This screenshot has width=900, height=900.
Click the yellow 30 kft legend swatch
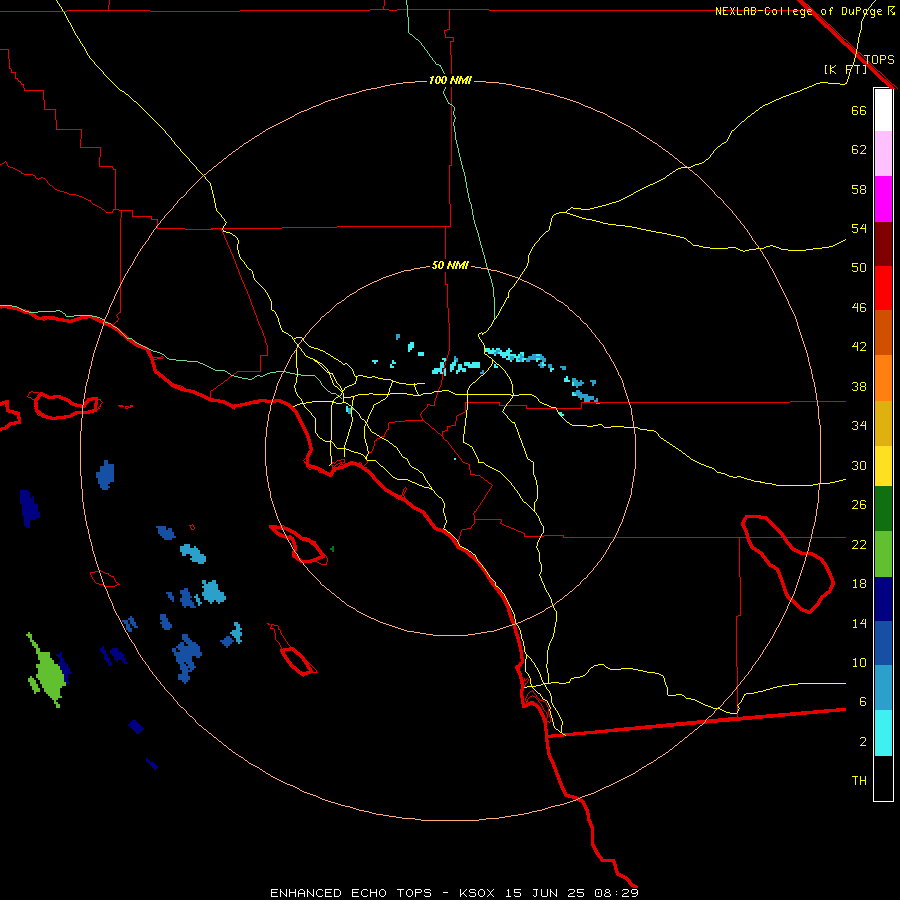pos(883,466)
